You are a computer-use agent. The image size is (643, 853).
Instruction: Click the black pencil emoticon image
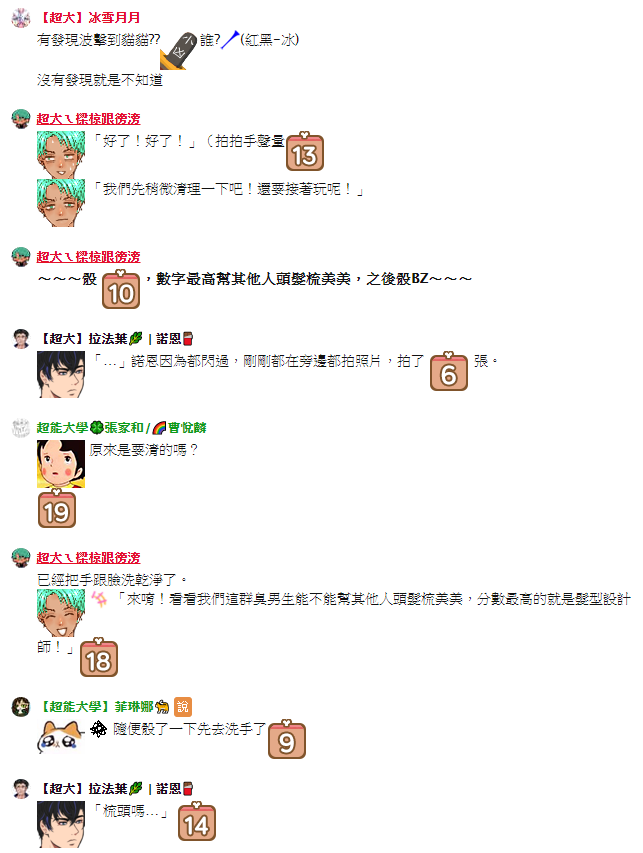pos(178,50)
